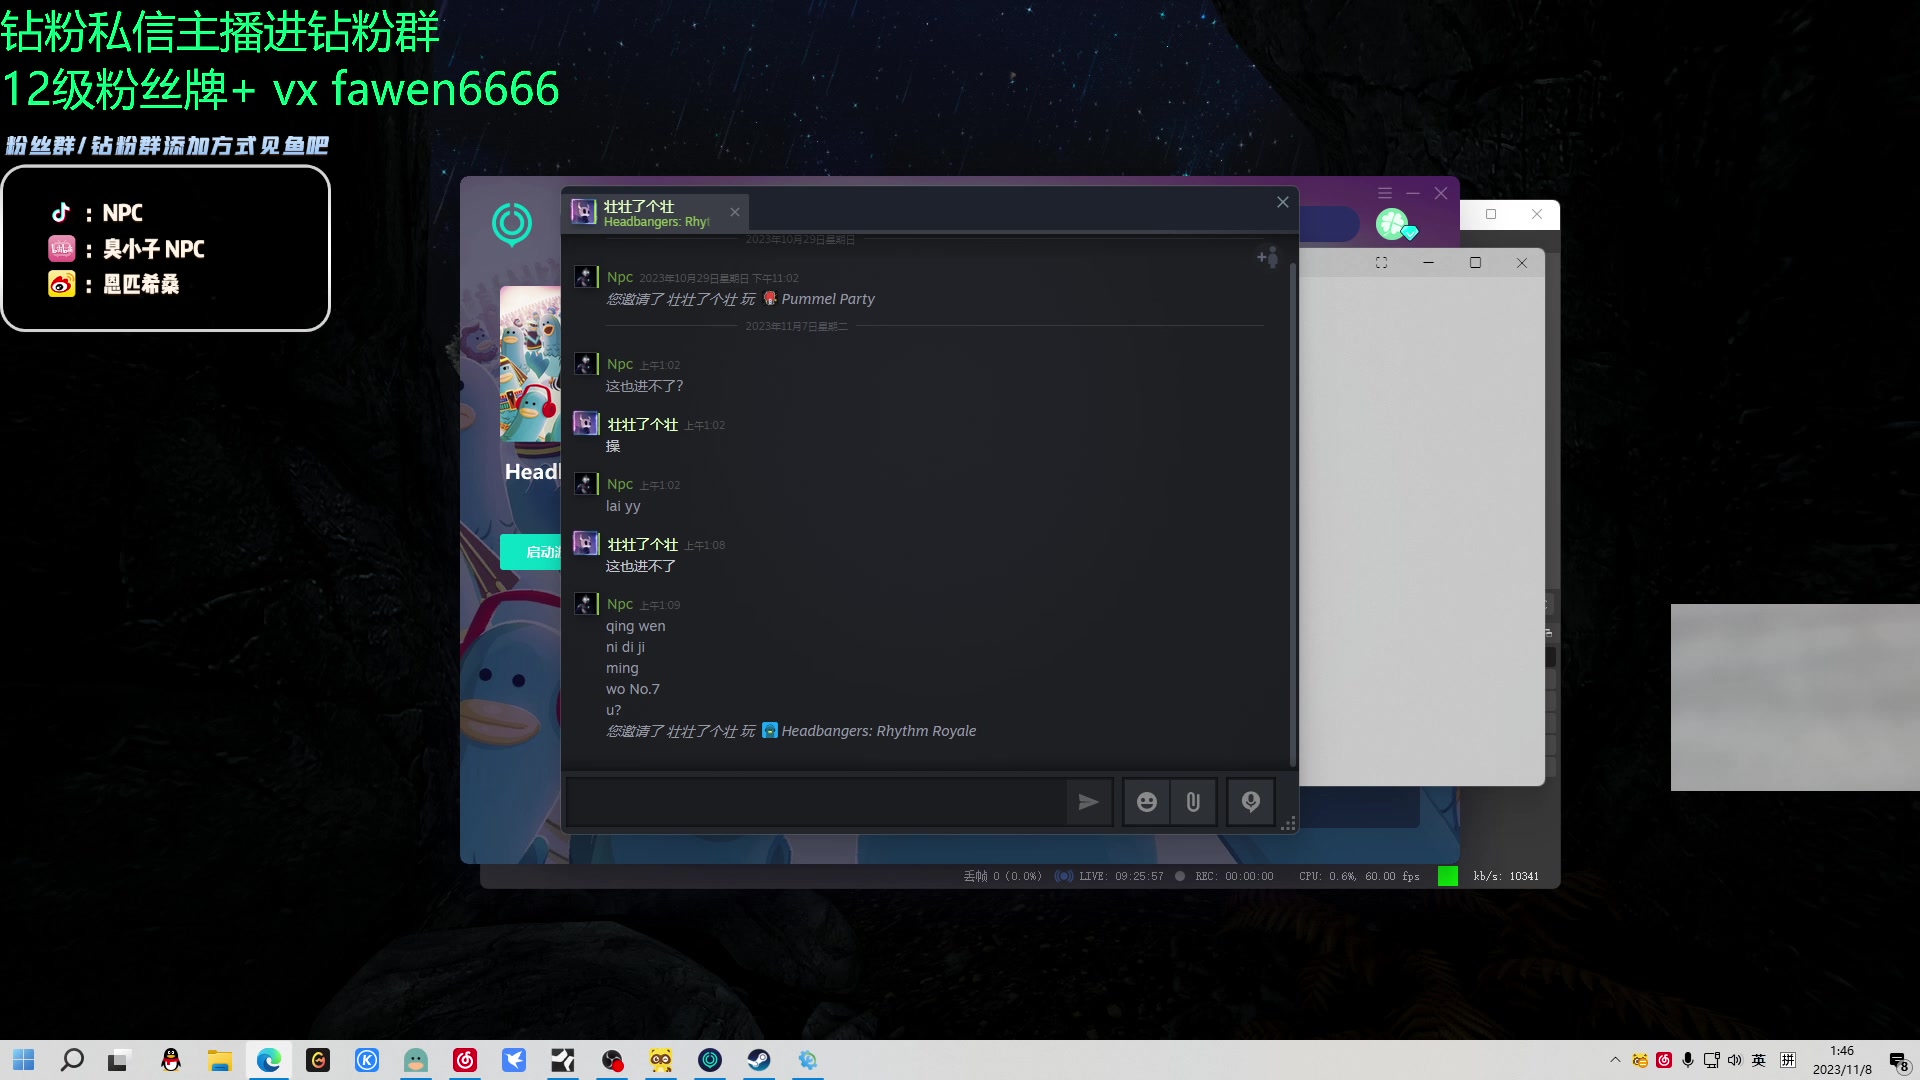Open the hamburger menu in purple window
Viewport: 1920px width, 1080px height.
click(x=1385, y=193)
